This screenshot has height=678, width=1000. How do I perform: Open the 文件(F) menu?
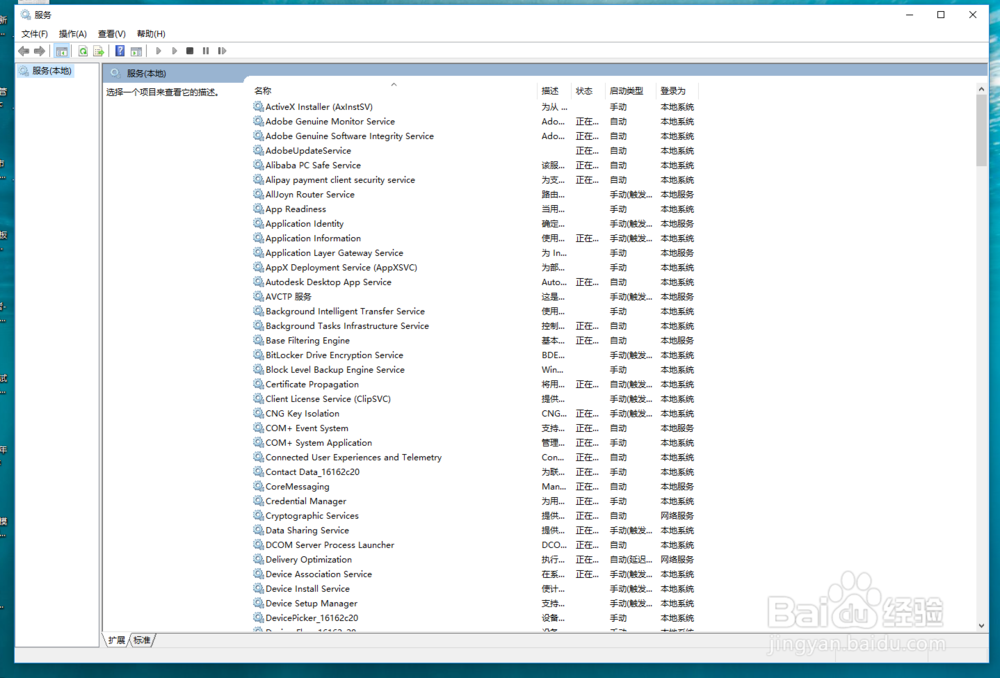tap(36, 33)
